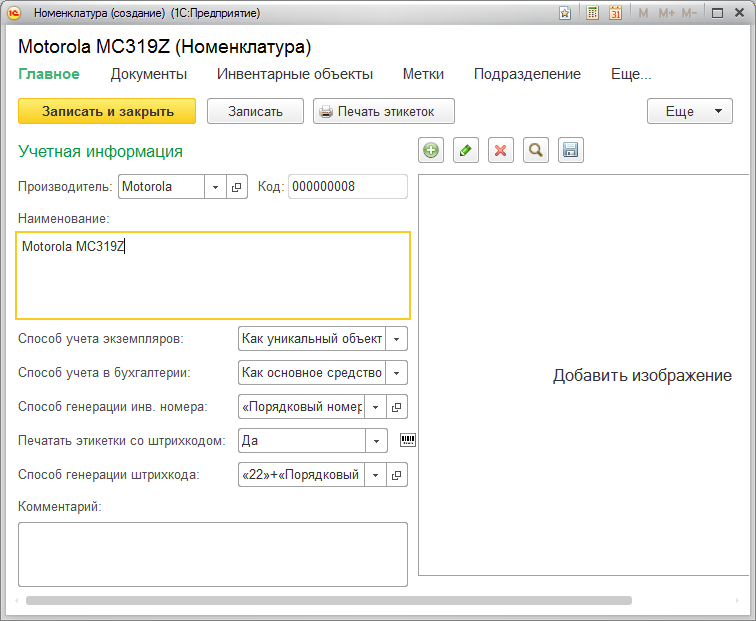This screenshot has height=621, width=756.
Task: Open the Печатать этикетки со штрихкодом dropdown
Action: 376,441
